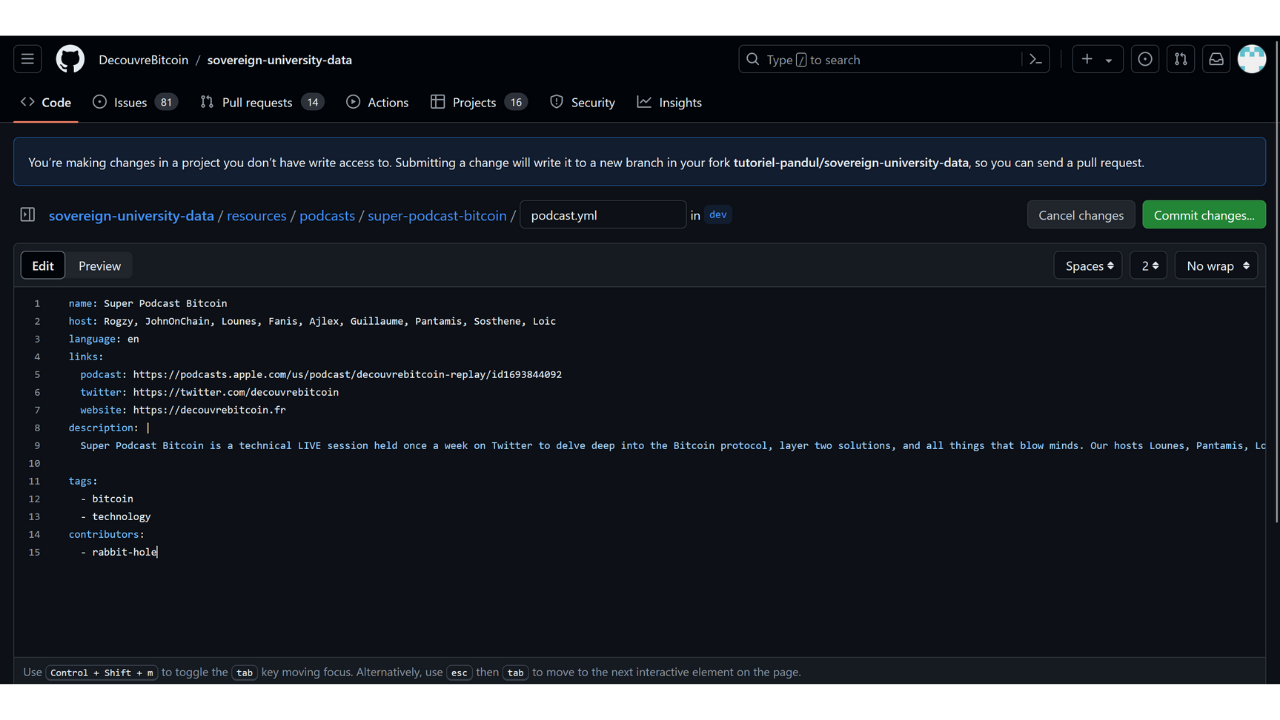Click the Create new plus button
The height and width of the screenshot is (720, 1280).
point(1087,60)
